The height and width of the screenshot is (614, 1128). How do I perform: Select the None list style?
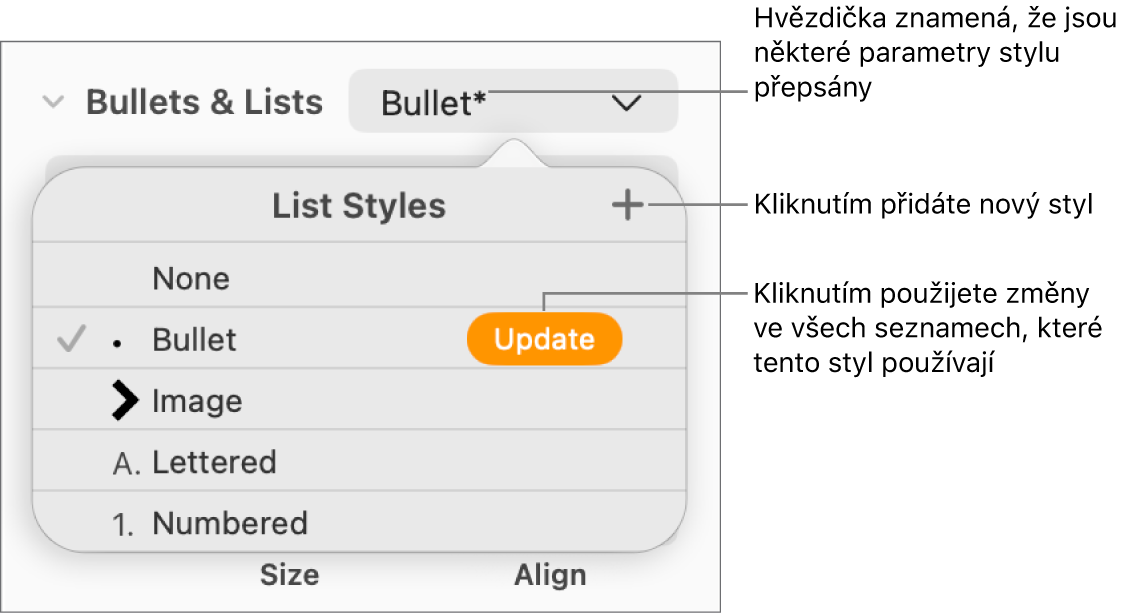(190, 278)
